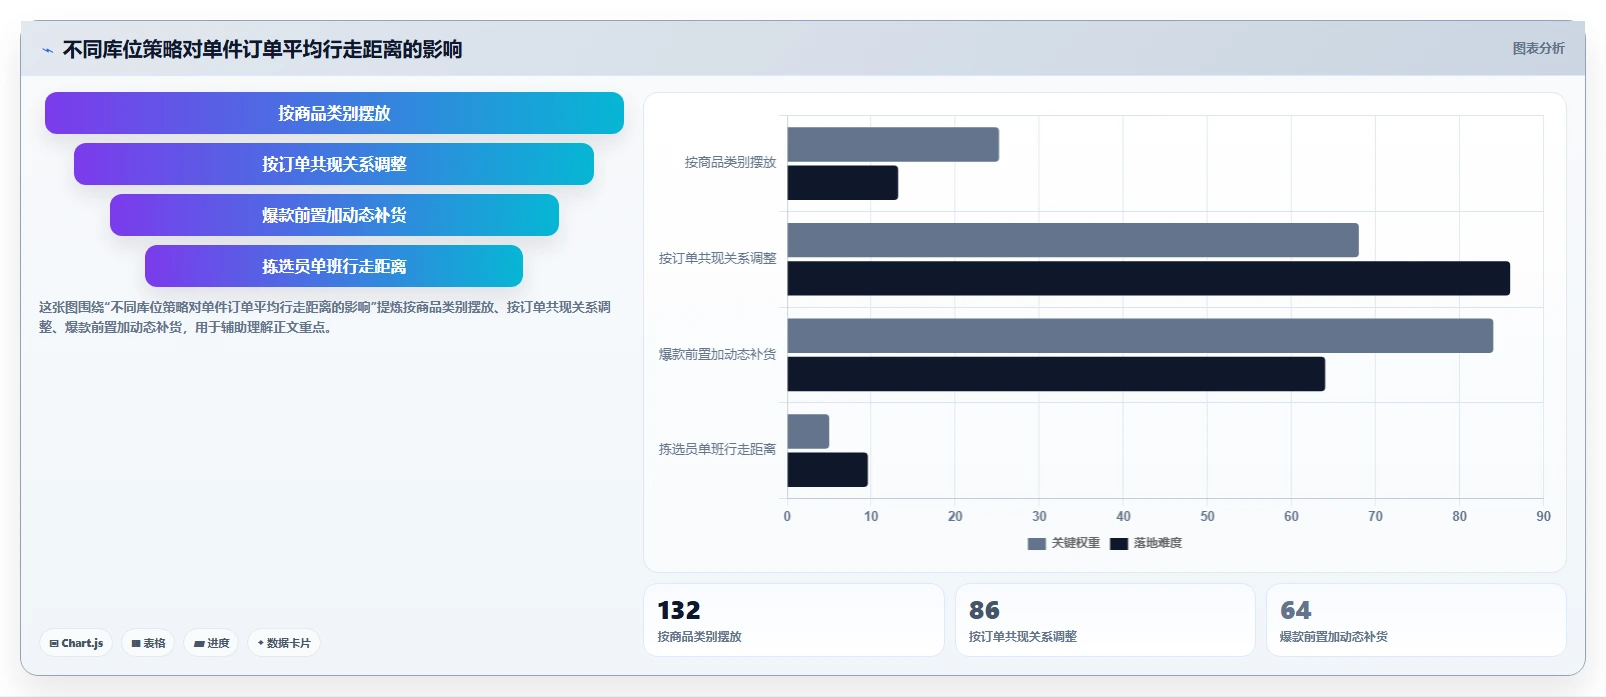Click the title 不同库位策略对单件订单平均行走距离的影响

pyautogui.click(x=262, y=49)
